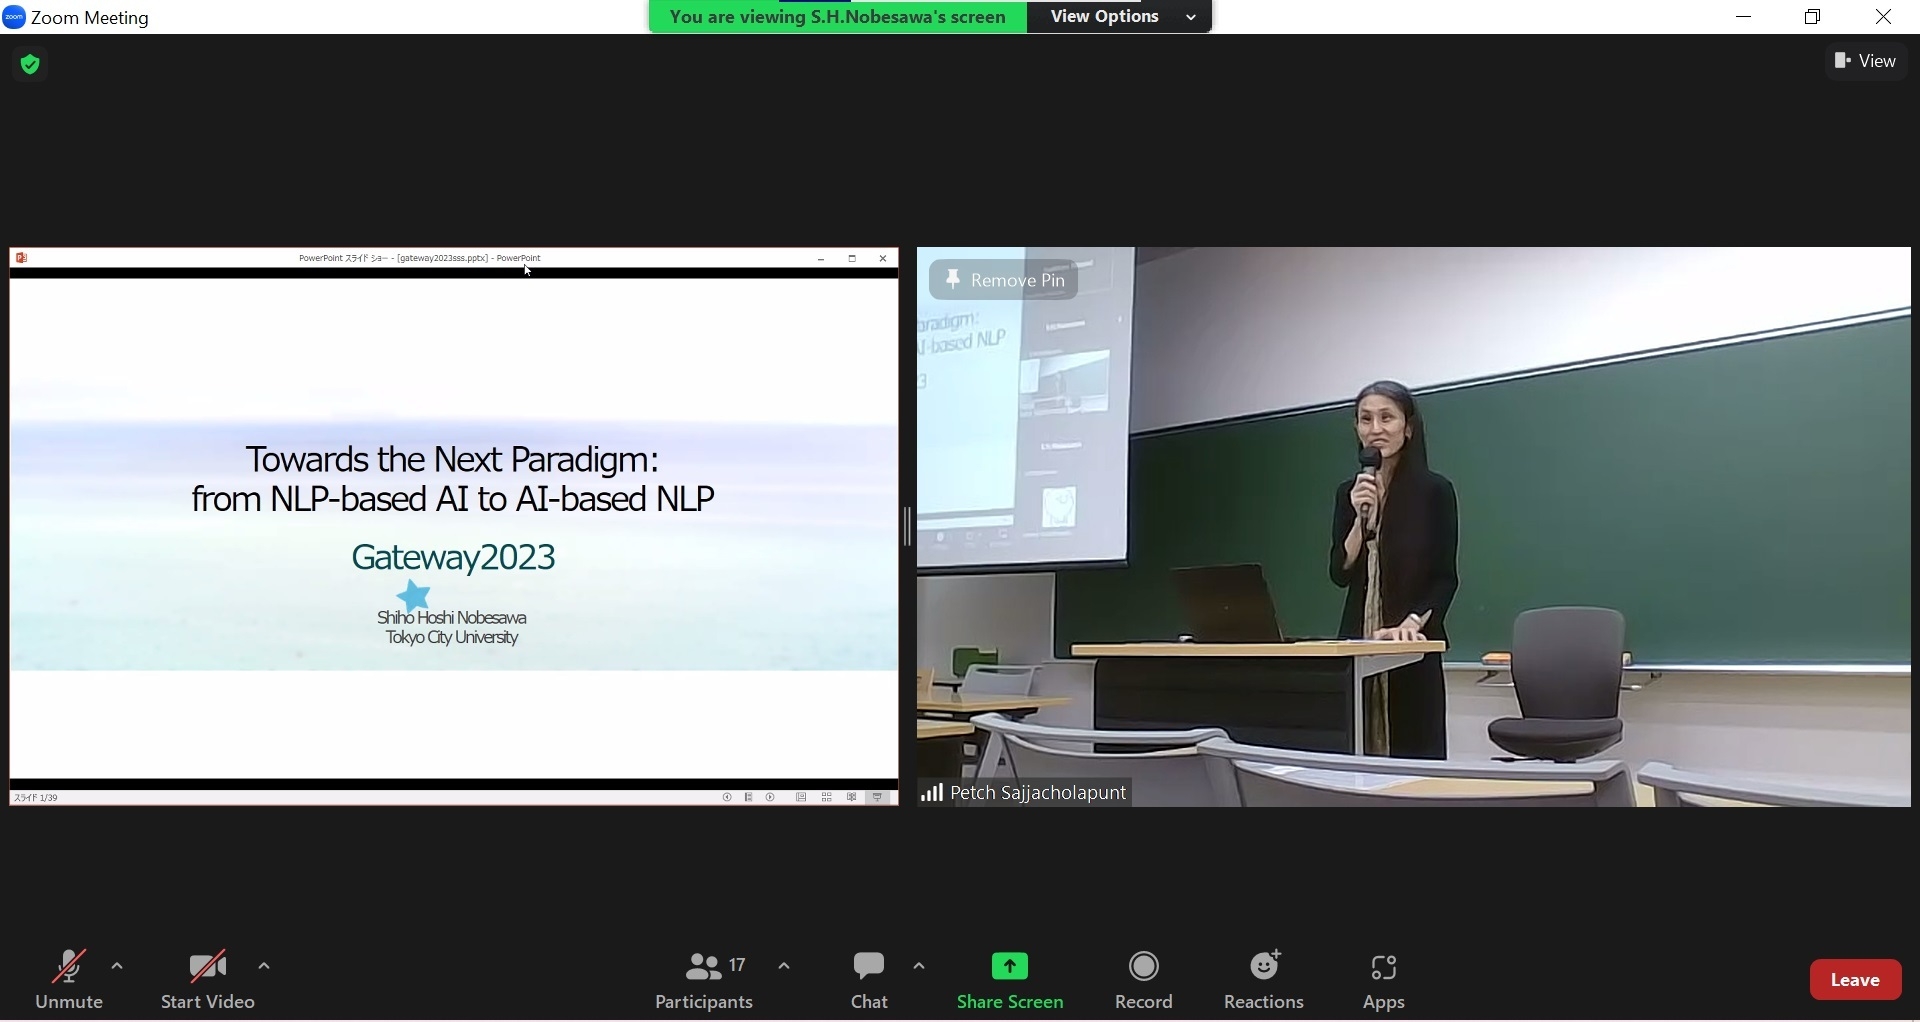Expand video options arrow beside Start Video
The width and height of the screenshot is (1920, 1022).
pos(265,968)
